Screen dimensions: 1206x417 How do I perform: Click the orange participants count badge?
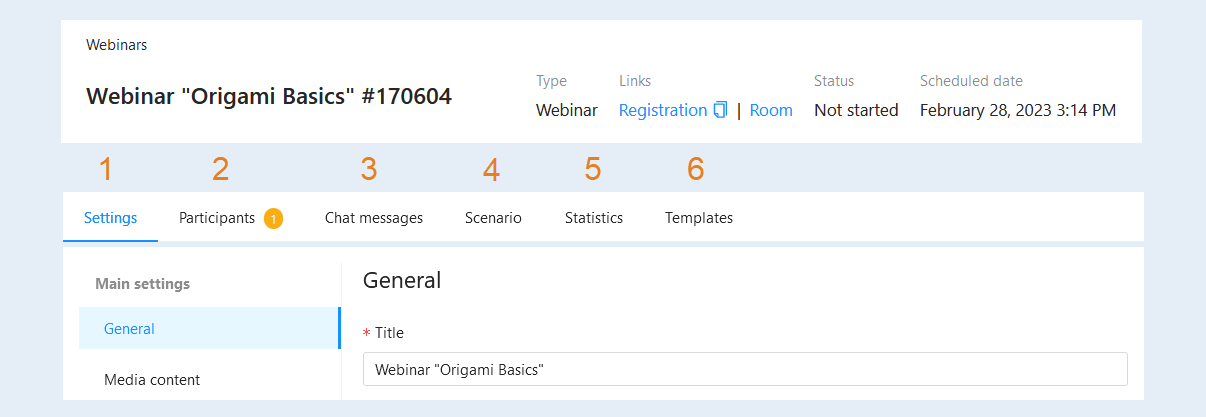point(274,218)
